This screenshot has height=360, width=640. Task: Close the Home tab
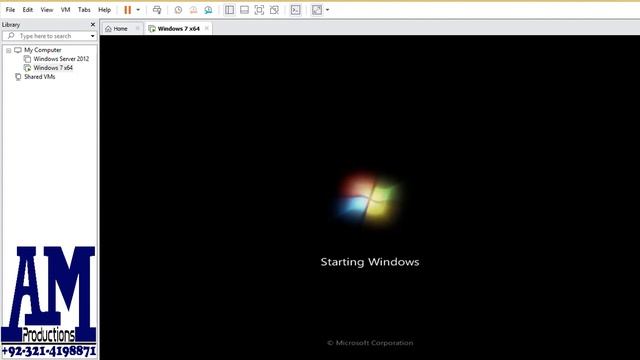(x=138, y=28)
